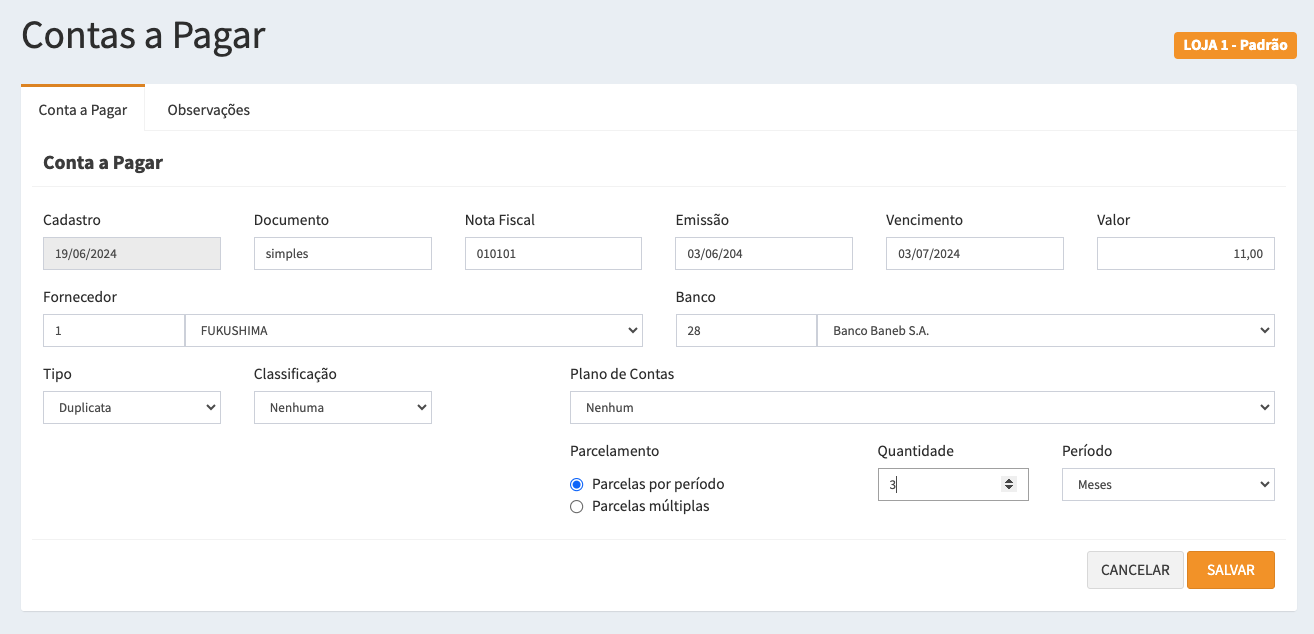The image size is (1314, 634).
Task: Switch to the Observações tab
Action: 208,110
